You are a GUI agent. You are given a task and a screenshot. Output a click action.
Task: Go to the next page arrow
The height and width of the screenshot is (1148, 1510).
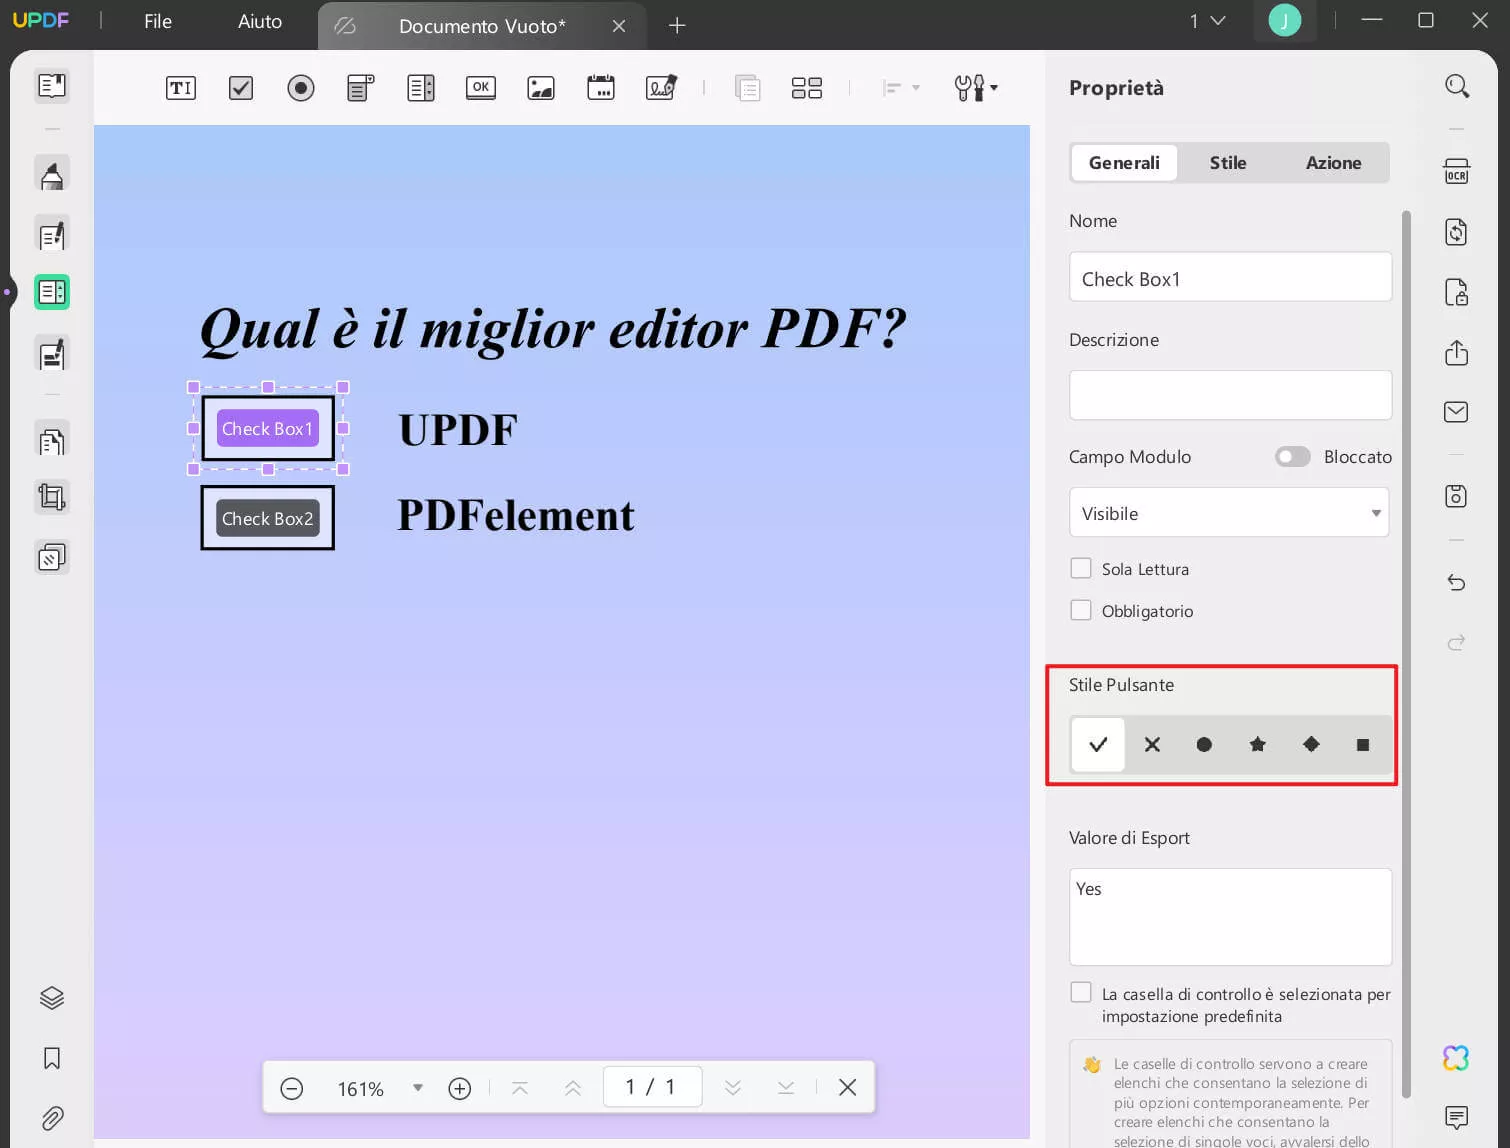733,1087
